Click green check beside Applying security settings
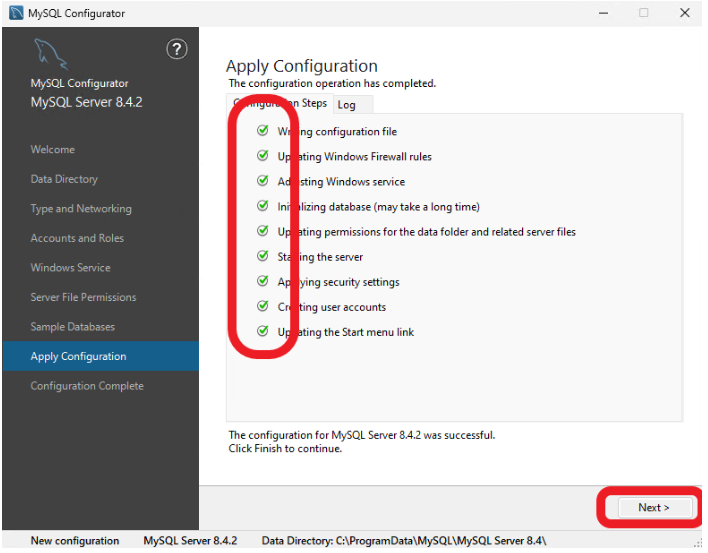Viewport: 708px width, 553px height. 262,281
